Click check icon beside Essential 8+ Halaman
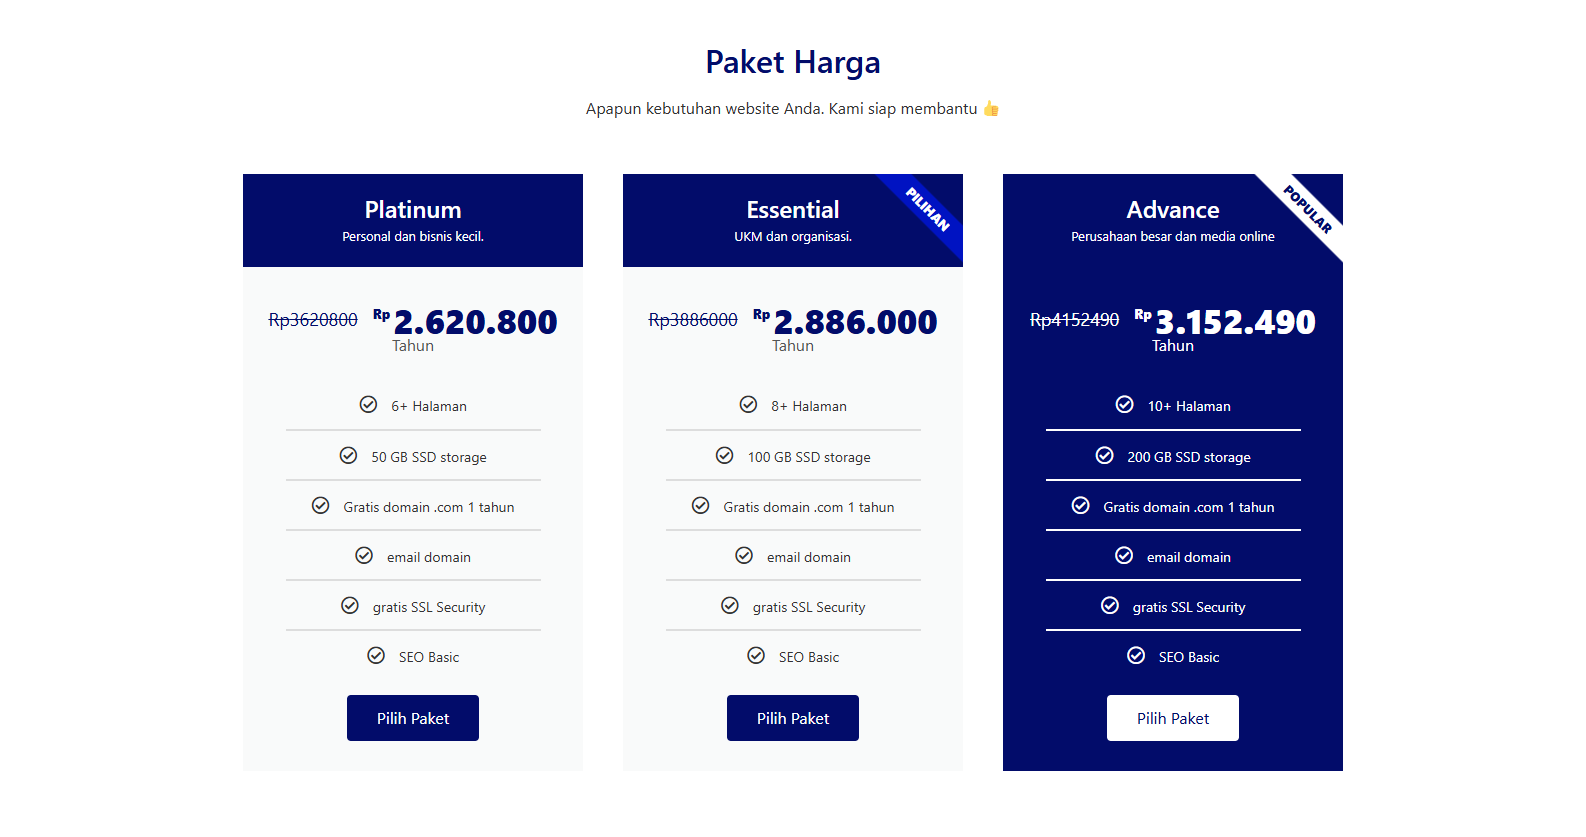Image resolution: width=1586 pixels, height=837 pixels. pyautogui.click(x=748, y=405)
